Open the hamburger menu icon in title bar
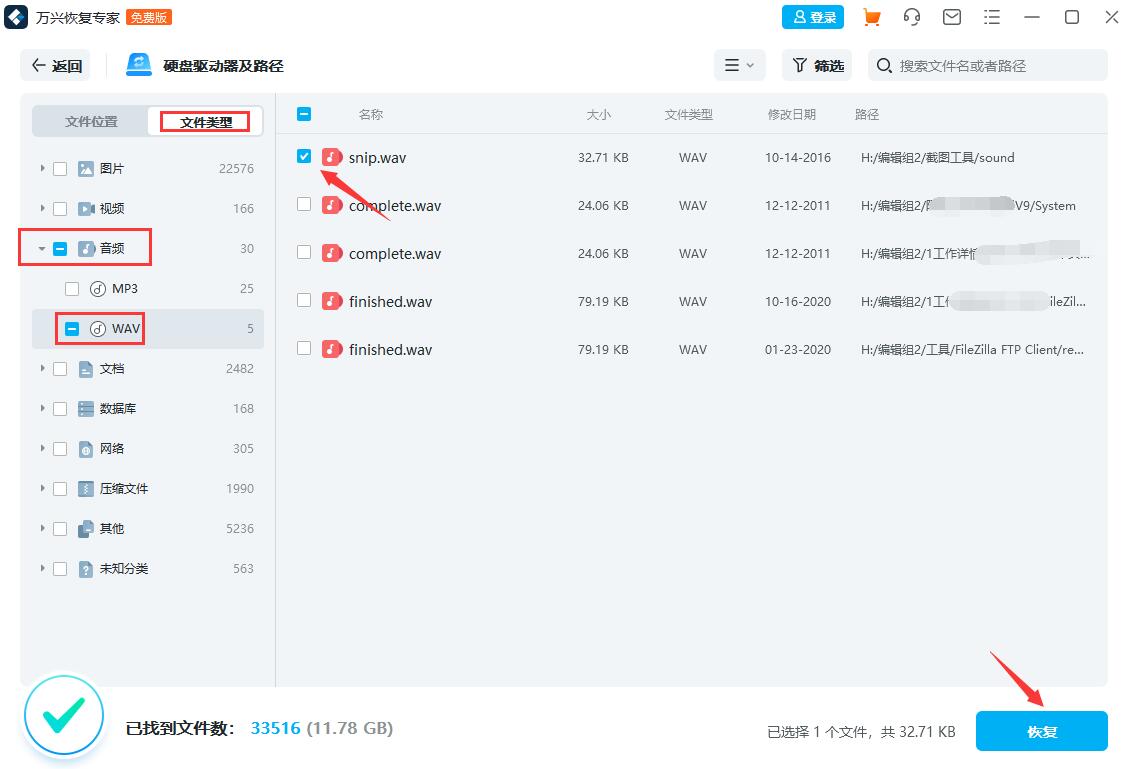Viewport: 1130px width, 769px height. pos(992,17)
